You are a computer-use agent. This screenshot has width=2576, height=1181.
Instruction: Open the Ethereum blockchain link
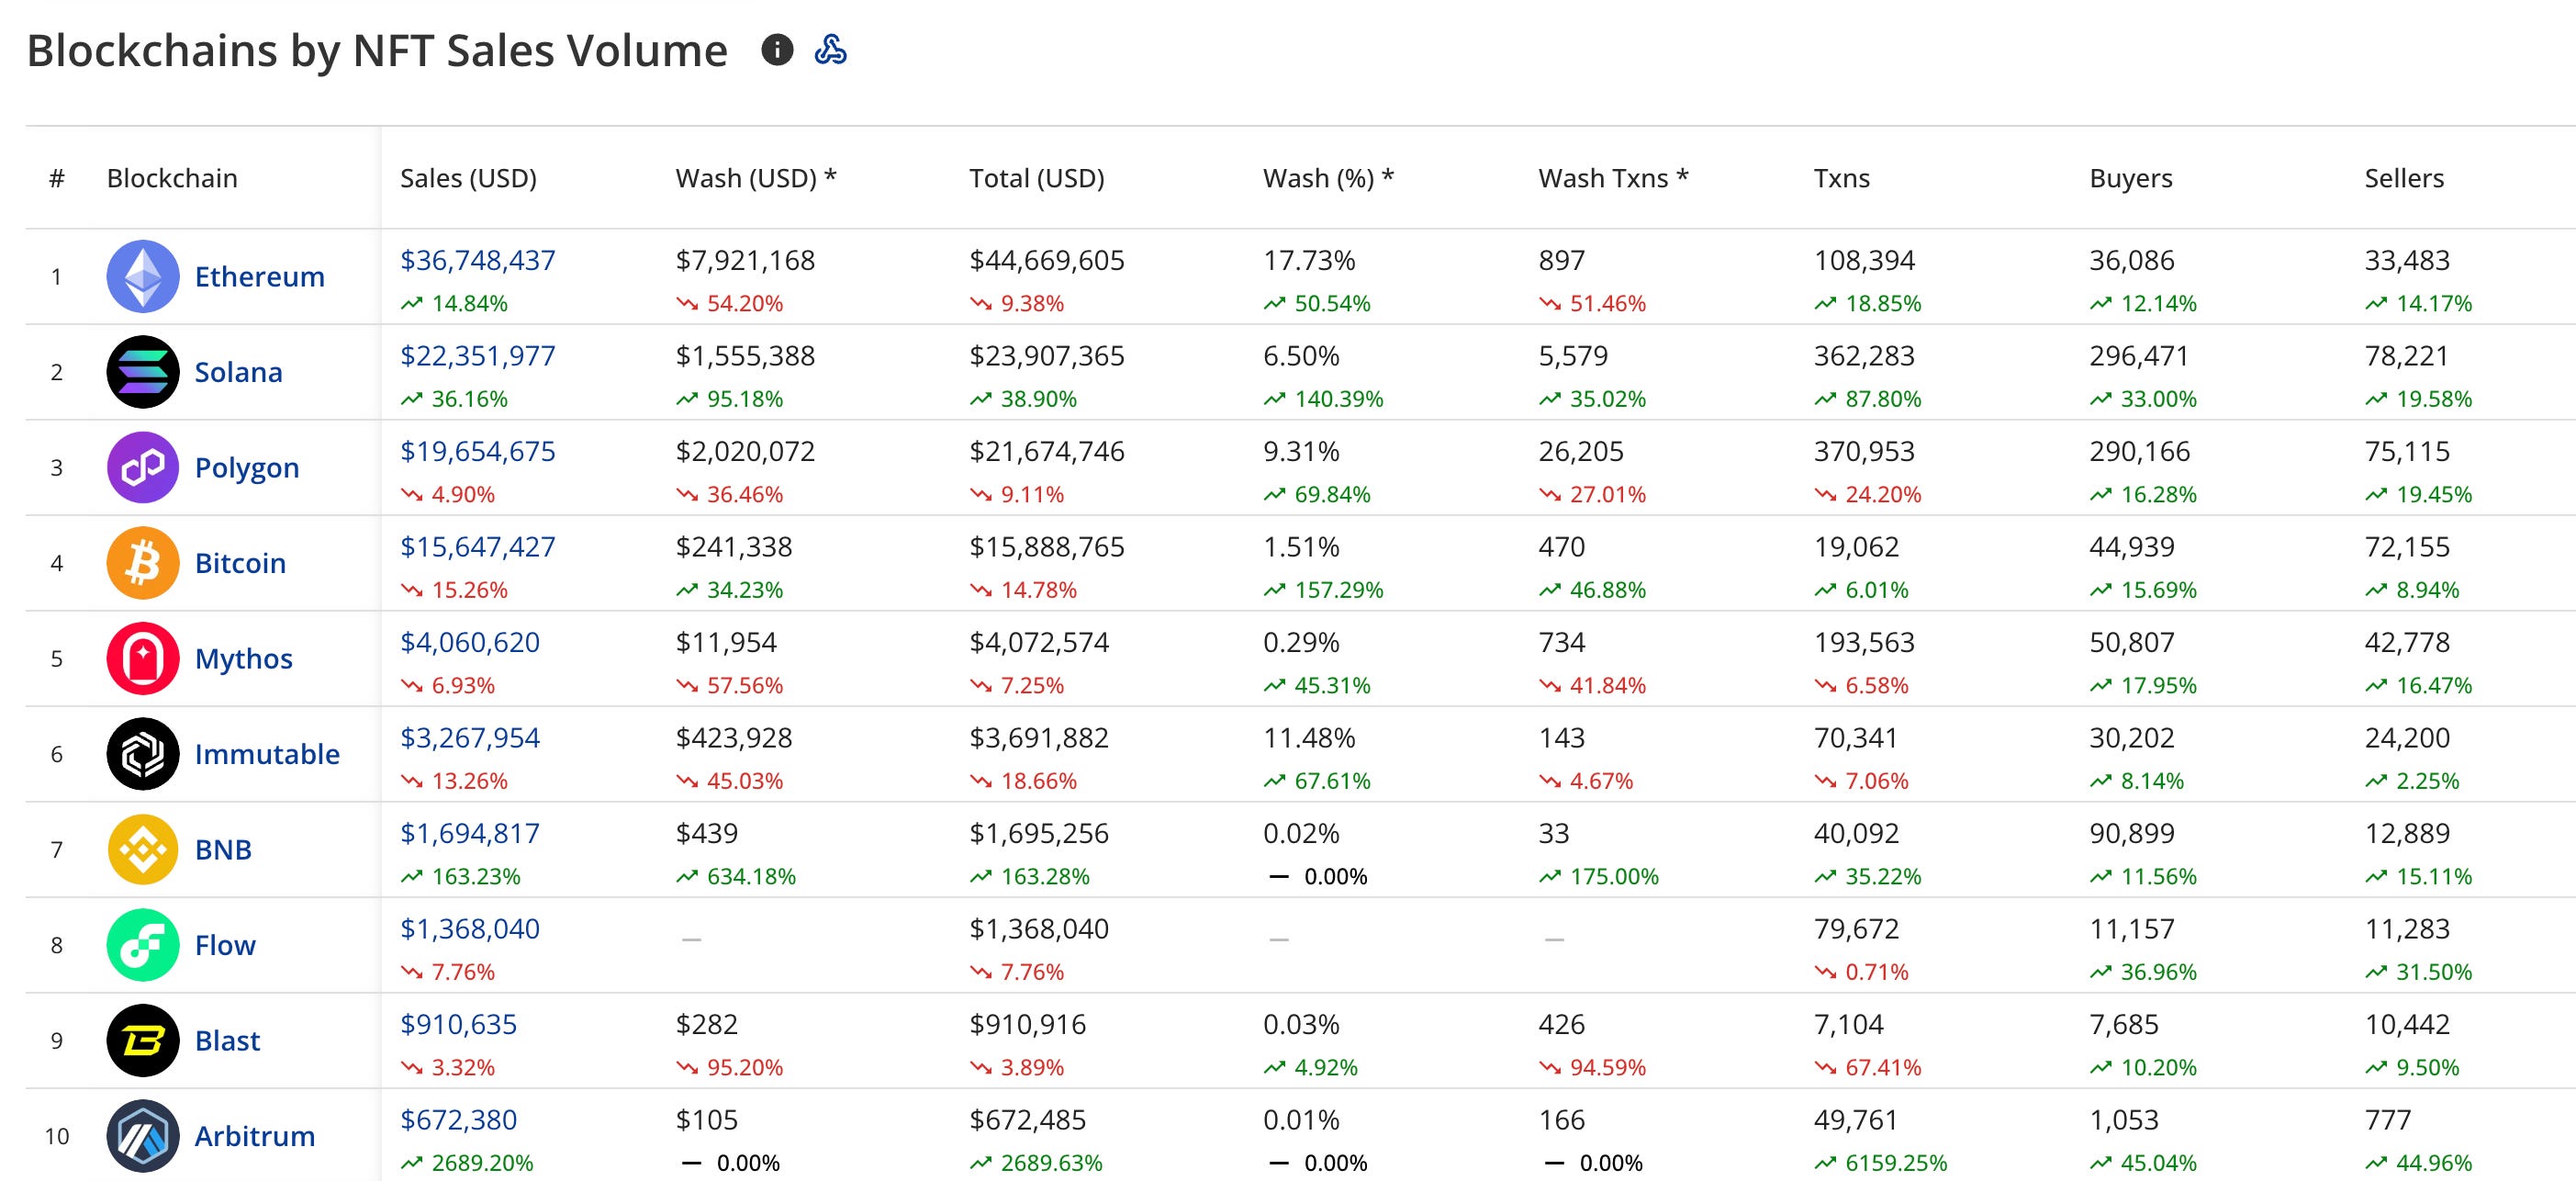click(x=259, y=277)
